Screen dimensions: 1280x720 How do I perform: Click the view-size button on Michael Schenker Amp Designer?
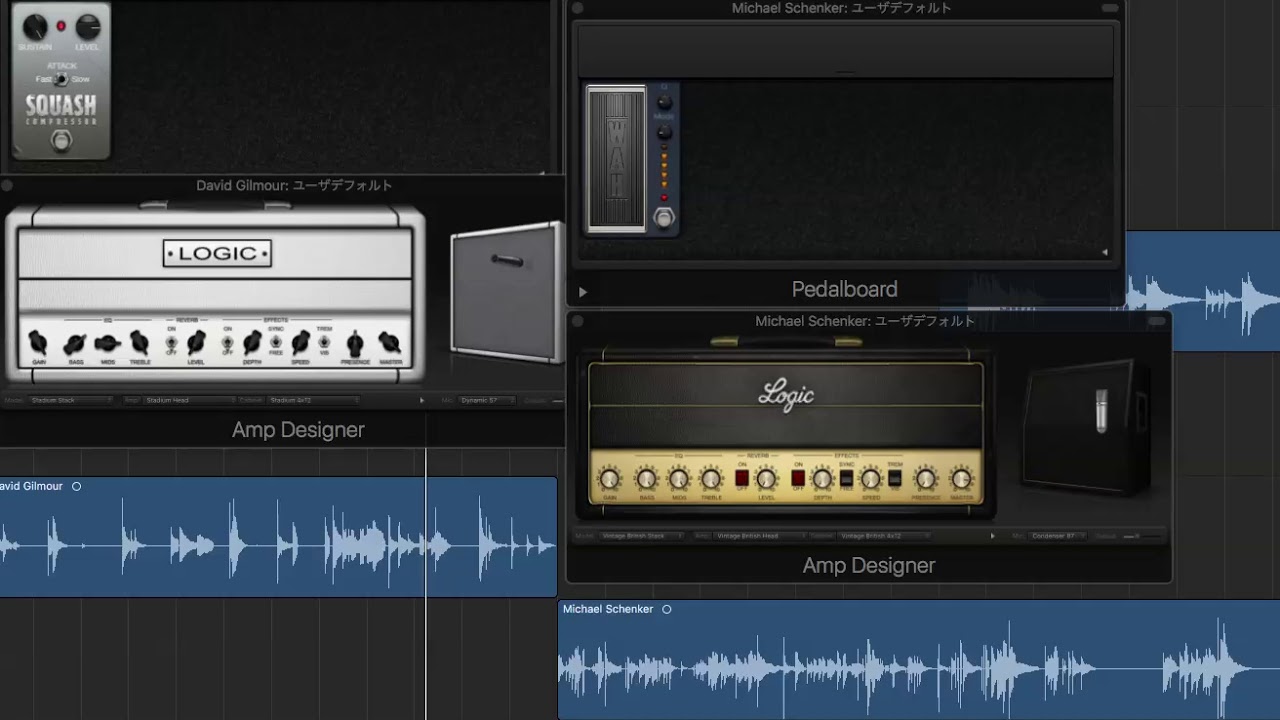point(1157,321)
